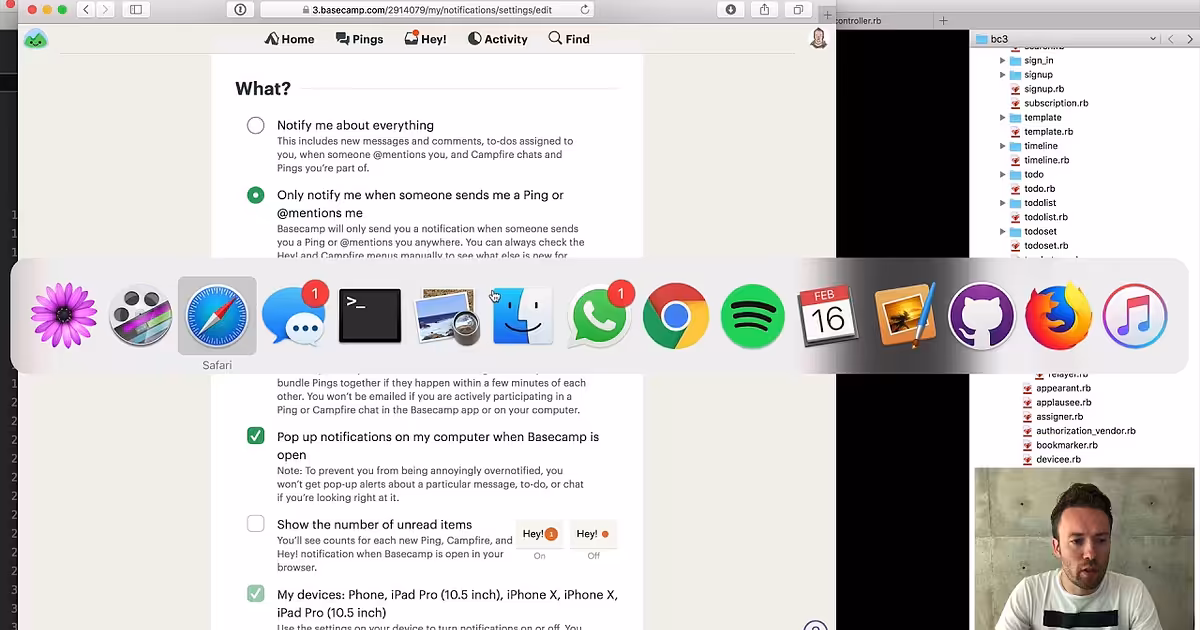1200x630 pixels.
Task: Go forward in Safari history
Action: click(105, 10)
